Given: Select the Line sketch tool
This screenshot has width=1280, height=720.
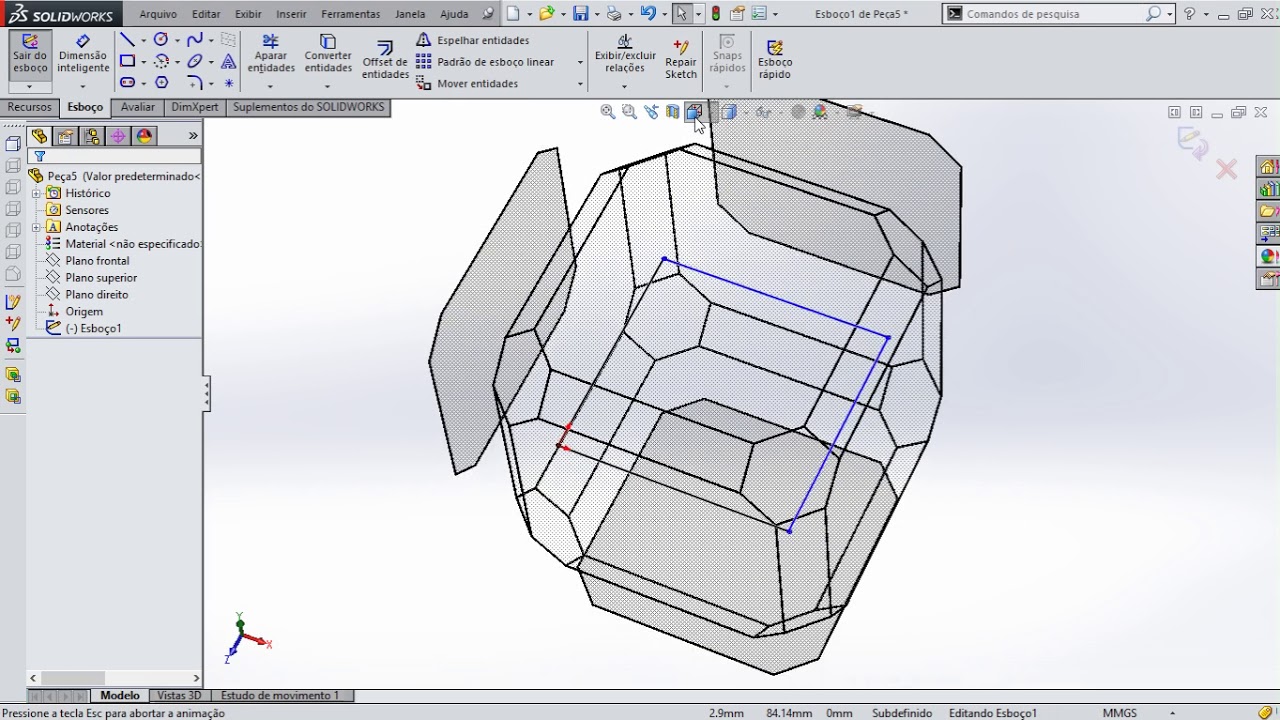Looking at the screenshot, I should [127, 40].
